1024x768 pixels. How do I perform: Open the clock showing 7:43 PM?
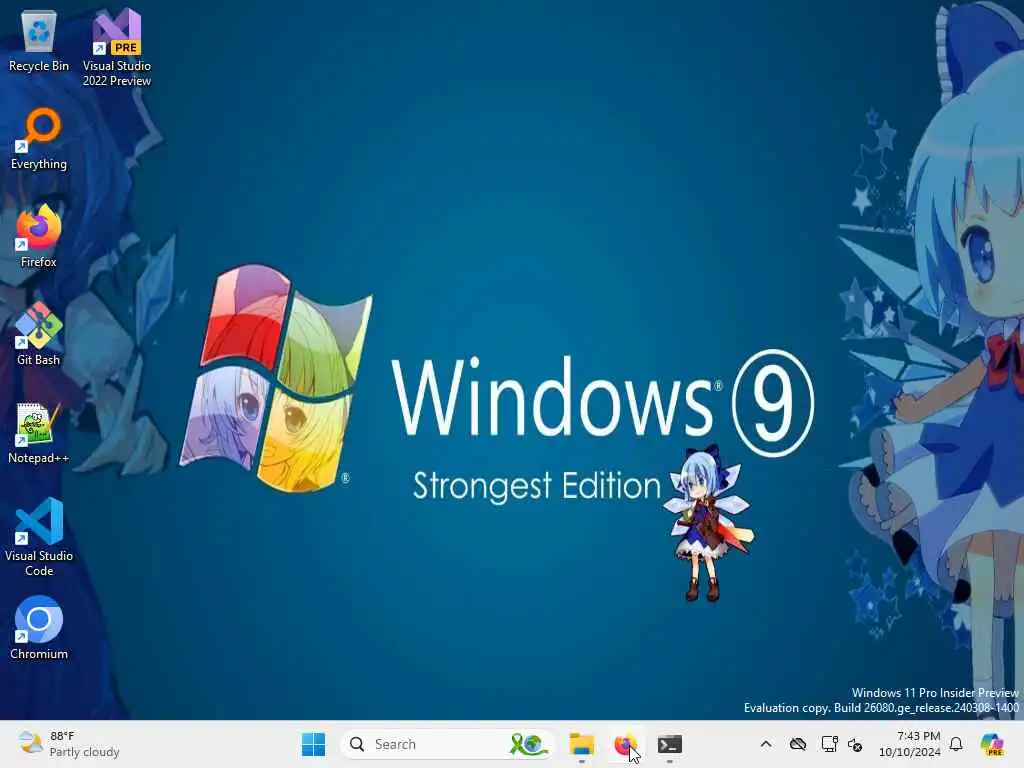(x=910, y=744)
